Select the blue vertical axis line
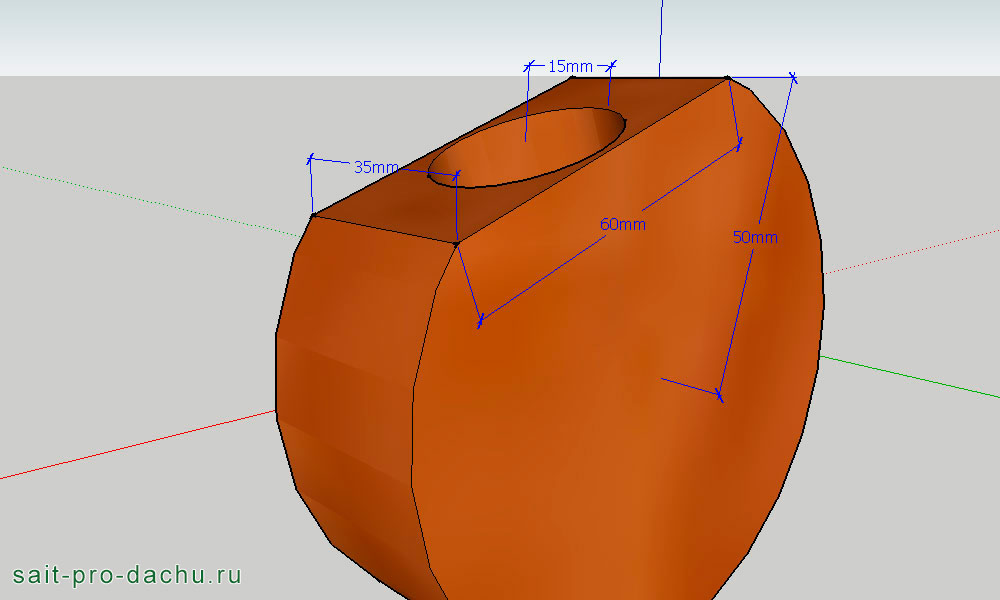 pos(660,35)
